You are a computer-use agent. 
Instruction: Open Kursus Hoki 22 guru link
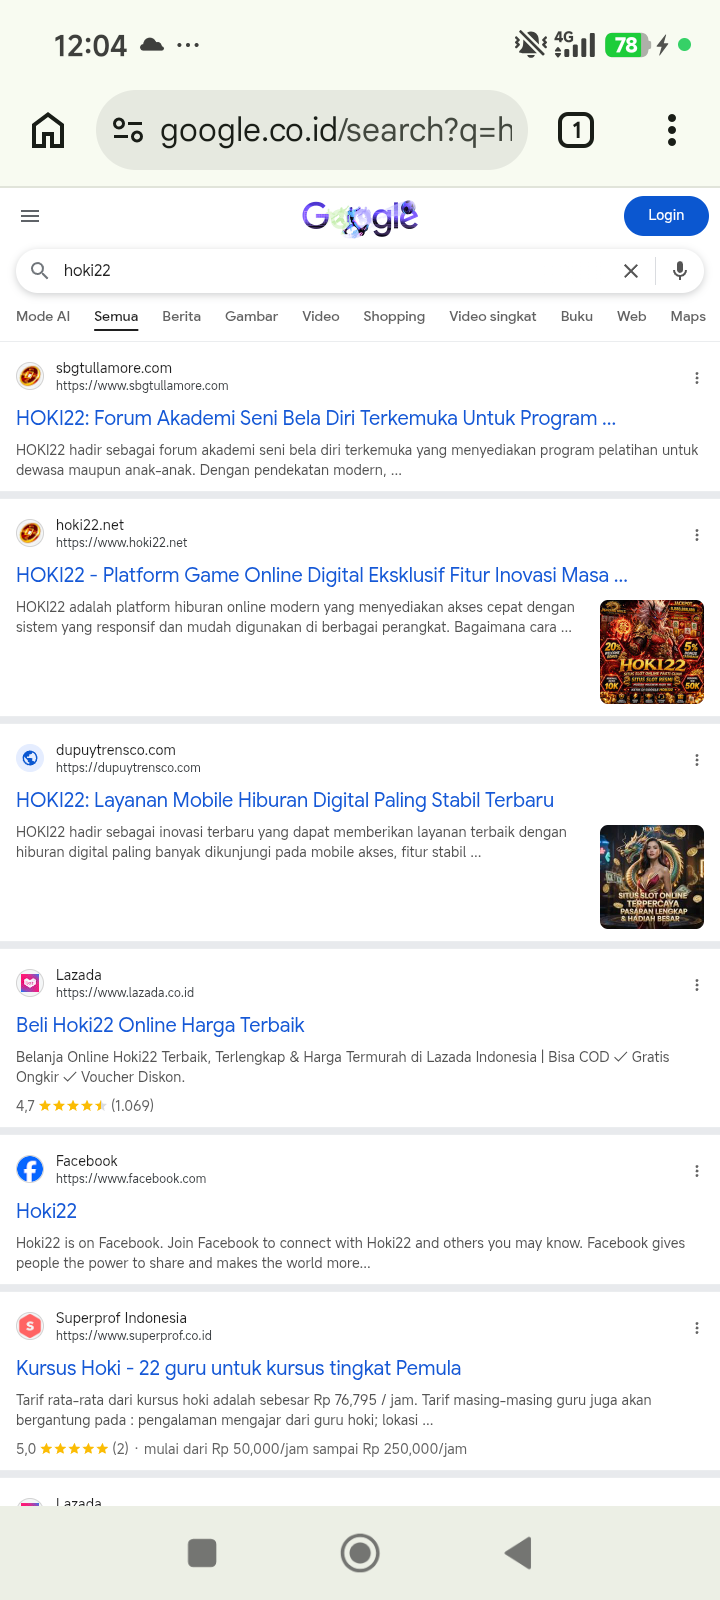point(239,1368)
